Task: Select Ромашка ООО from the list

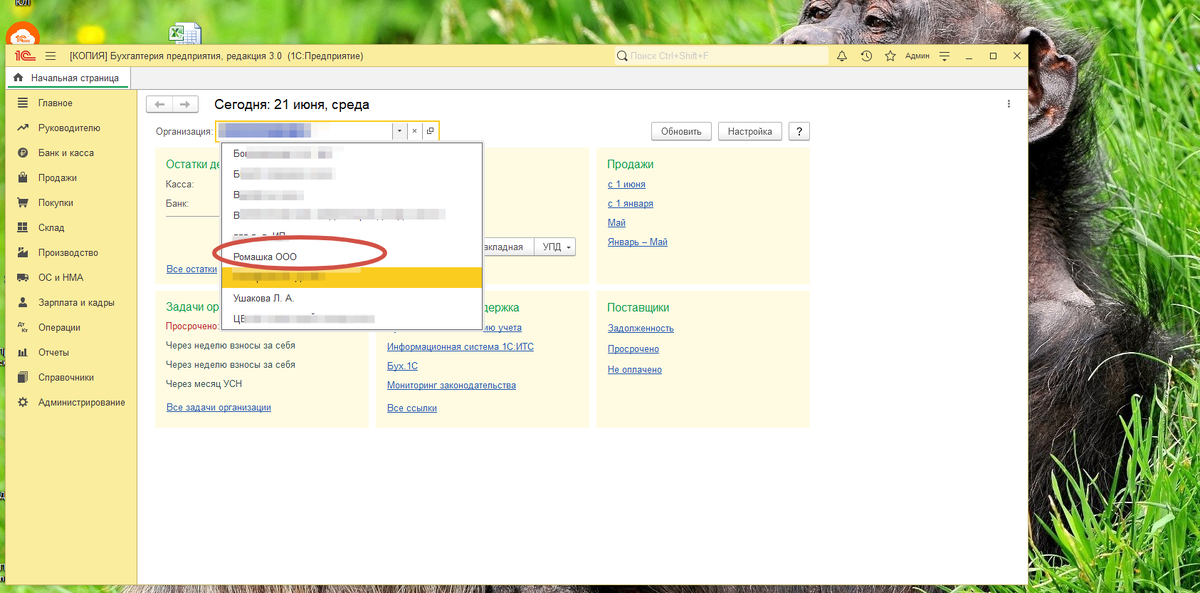Action: (x=352, y=256)
